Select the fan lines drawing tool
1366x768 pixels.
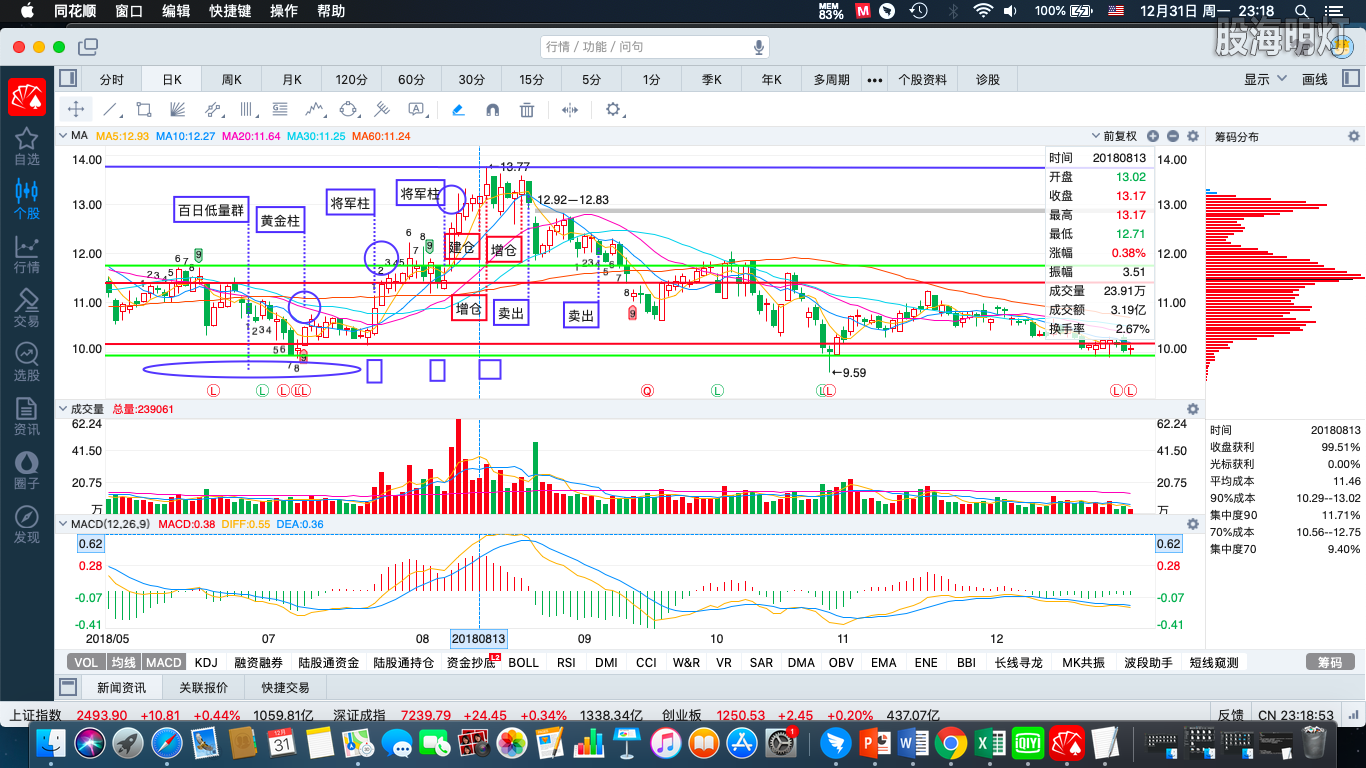coord(177,110)
